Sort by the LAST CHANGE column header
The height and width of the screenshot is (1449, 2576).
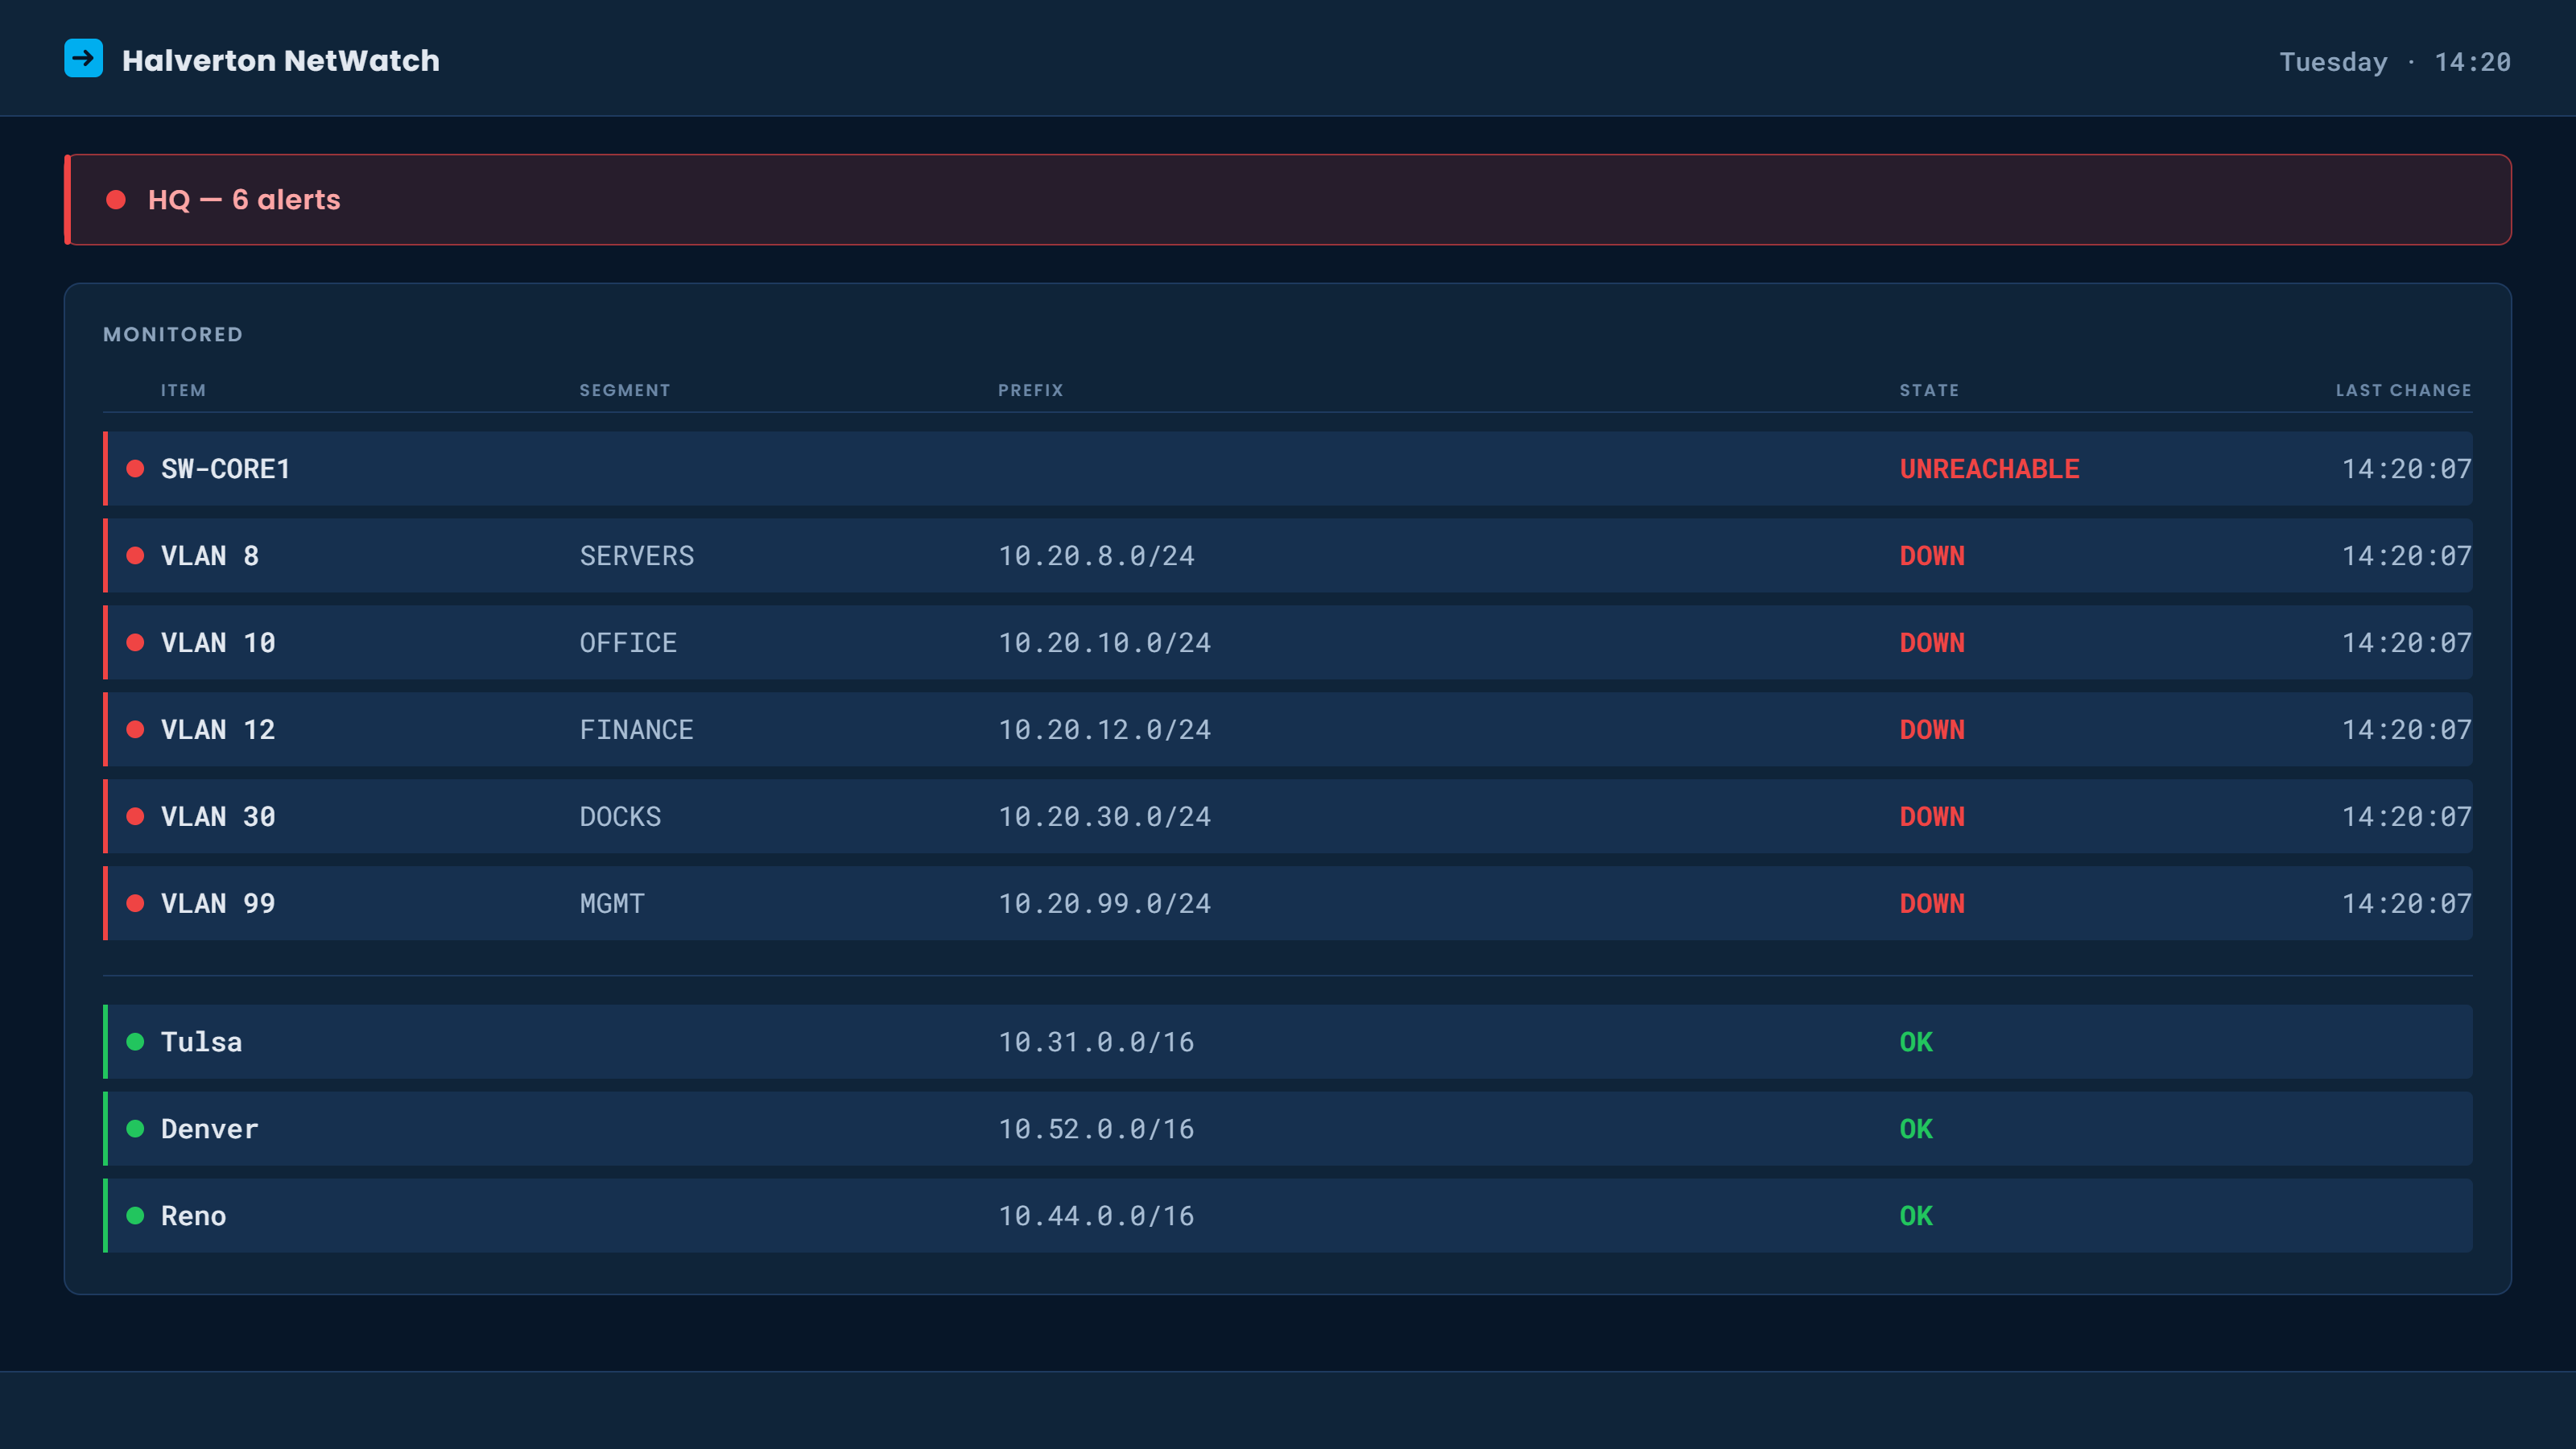(2403, 390)
